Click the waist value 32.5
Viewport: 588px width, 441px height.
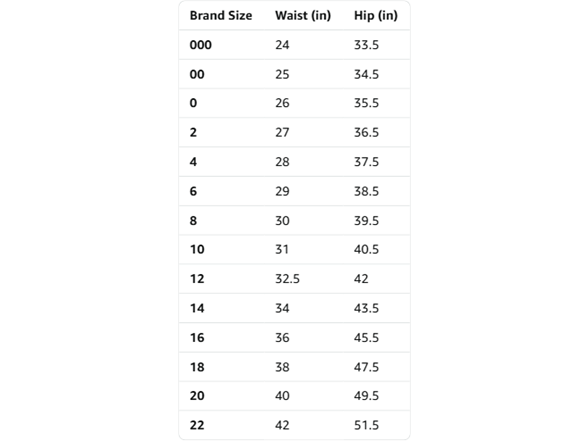288,279
